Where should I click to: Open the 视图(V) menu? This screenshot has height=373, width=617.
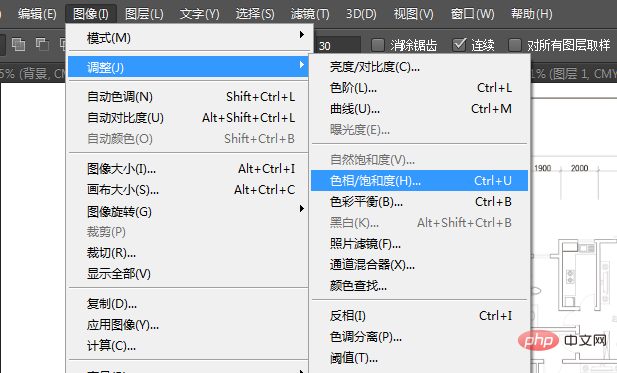(x=414, y=14)
